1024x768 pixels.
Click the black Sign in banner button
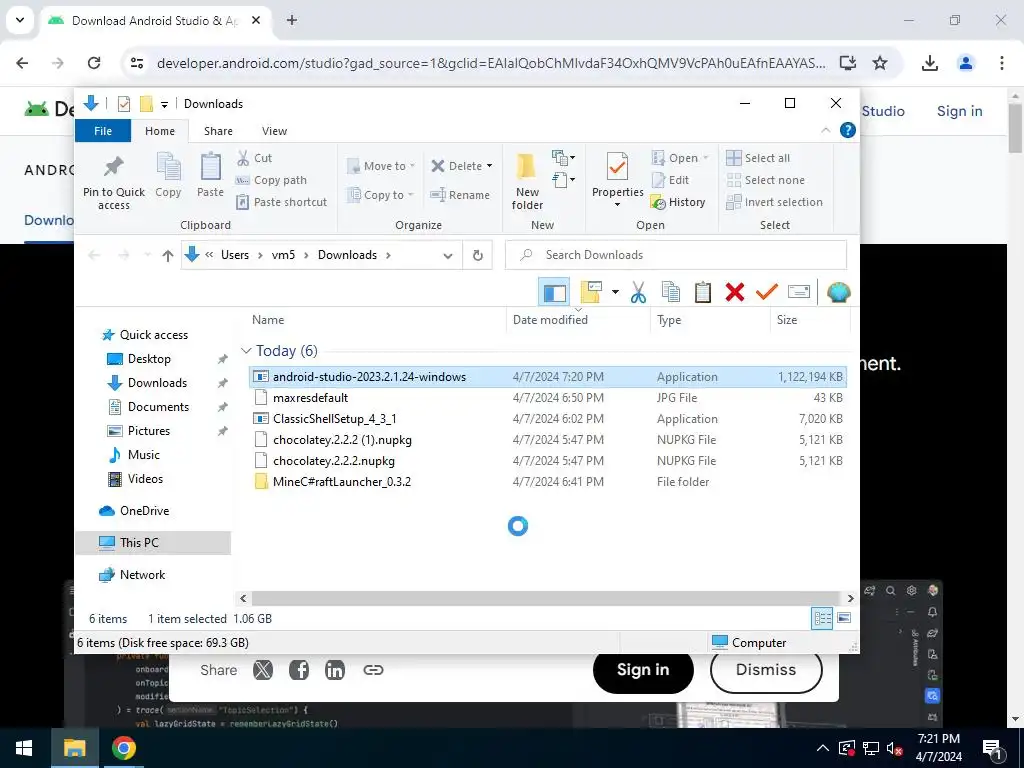(643, 670)
